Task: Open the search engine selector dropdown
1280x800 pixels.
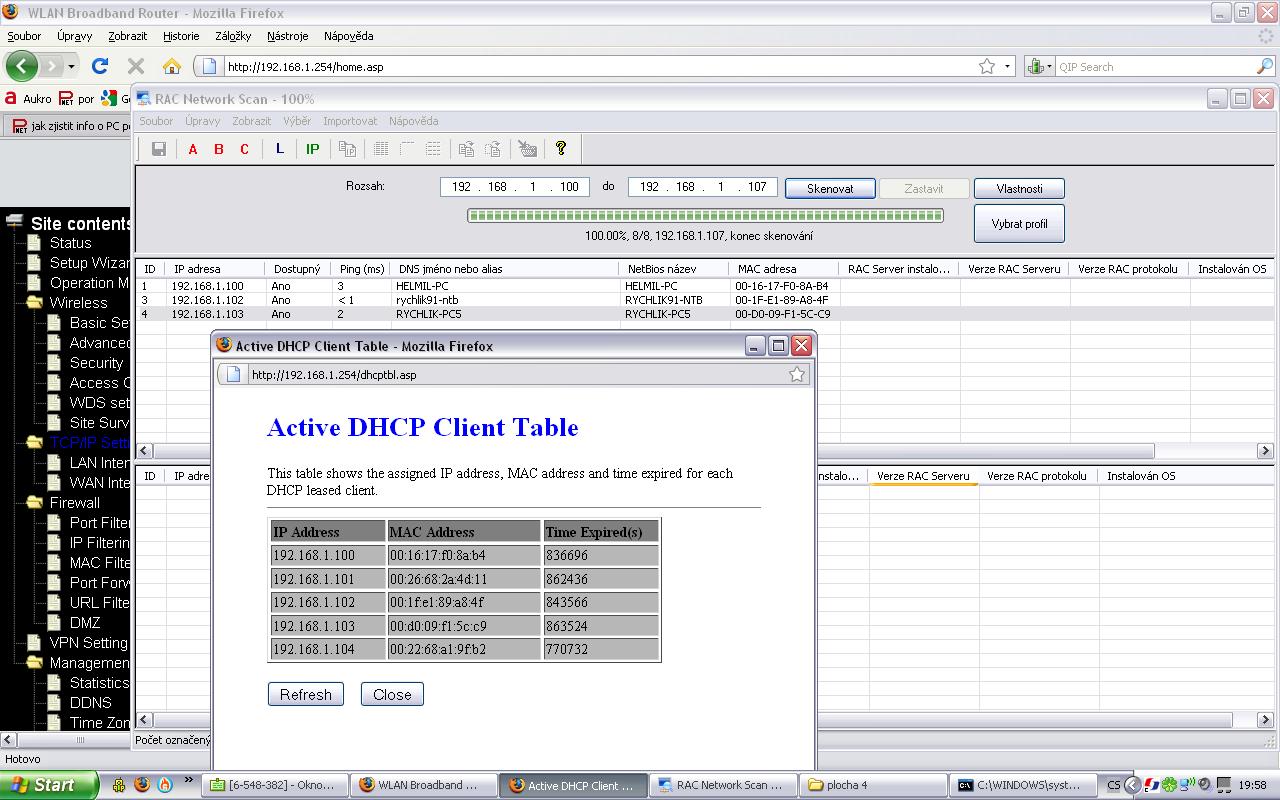Action: click(x=1041, y=67)
